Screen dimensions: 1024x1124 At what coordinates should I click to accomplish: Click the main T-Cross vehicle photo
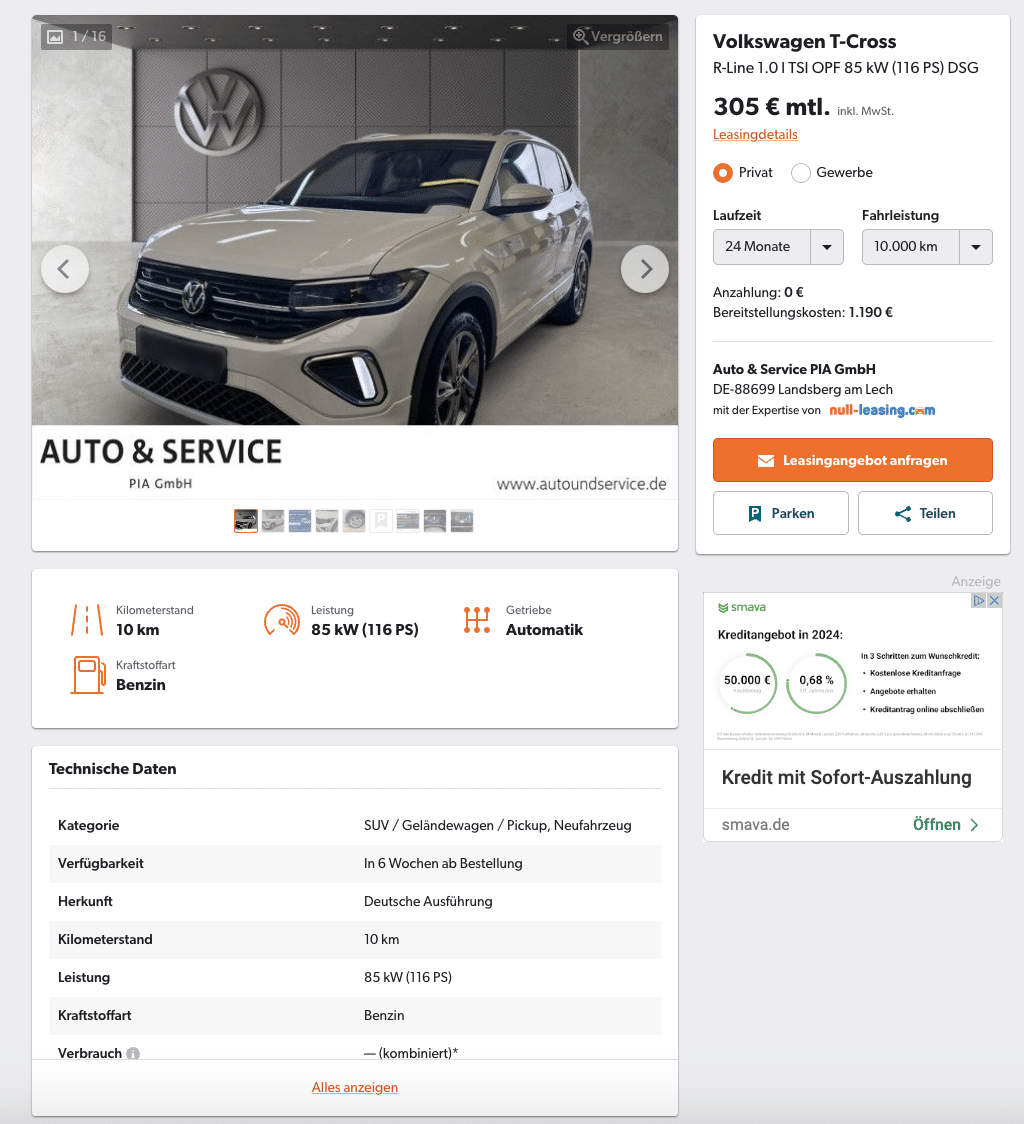(355, 220)
